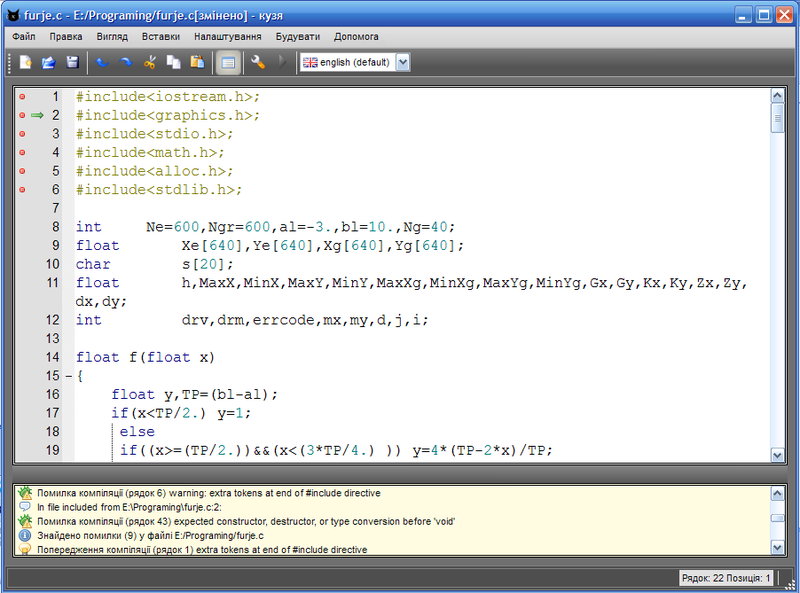Open a file using the folder icon
This screenshot has height=593, width=800.
(x=48, y=62)
